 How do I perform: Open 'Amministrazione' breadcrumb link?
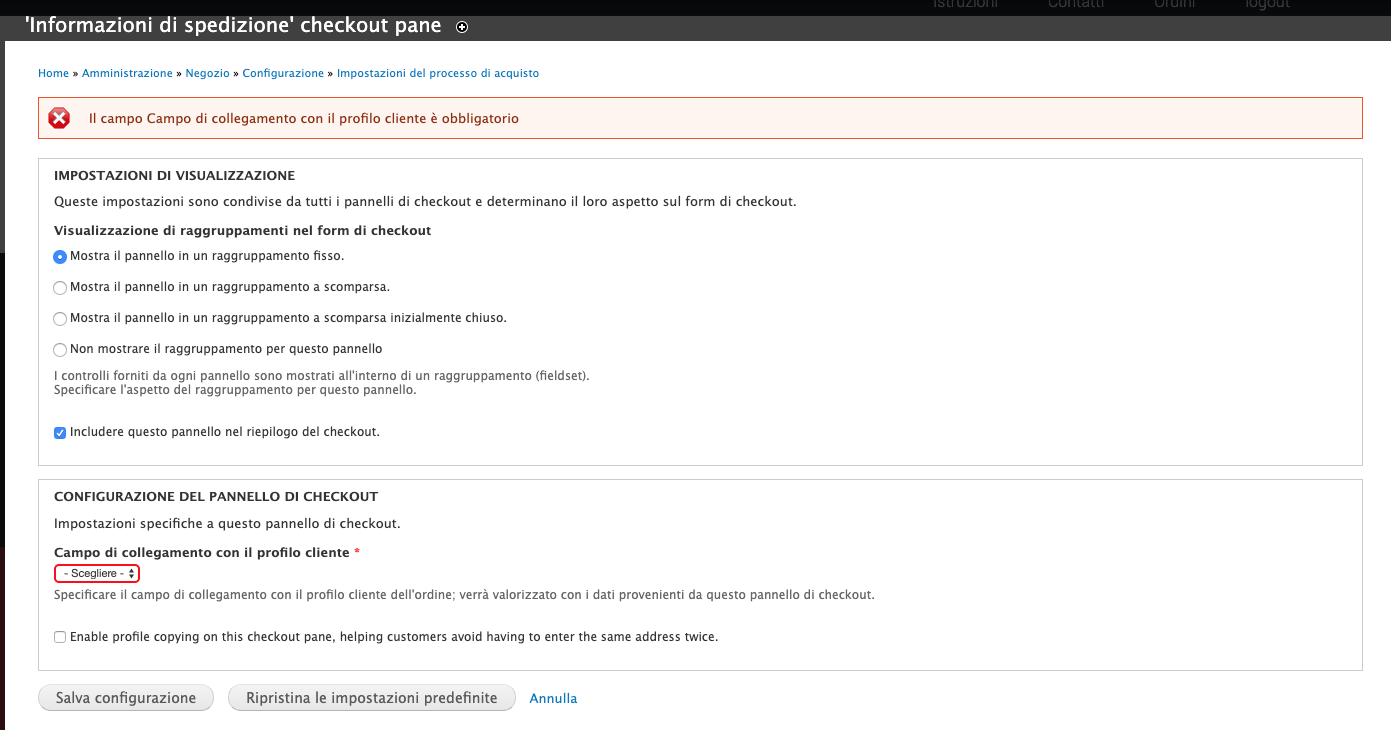[x=127, y=73]
